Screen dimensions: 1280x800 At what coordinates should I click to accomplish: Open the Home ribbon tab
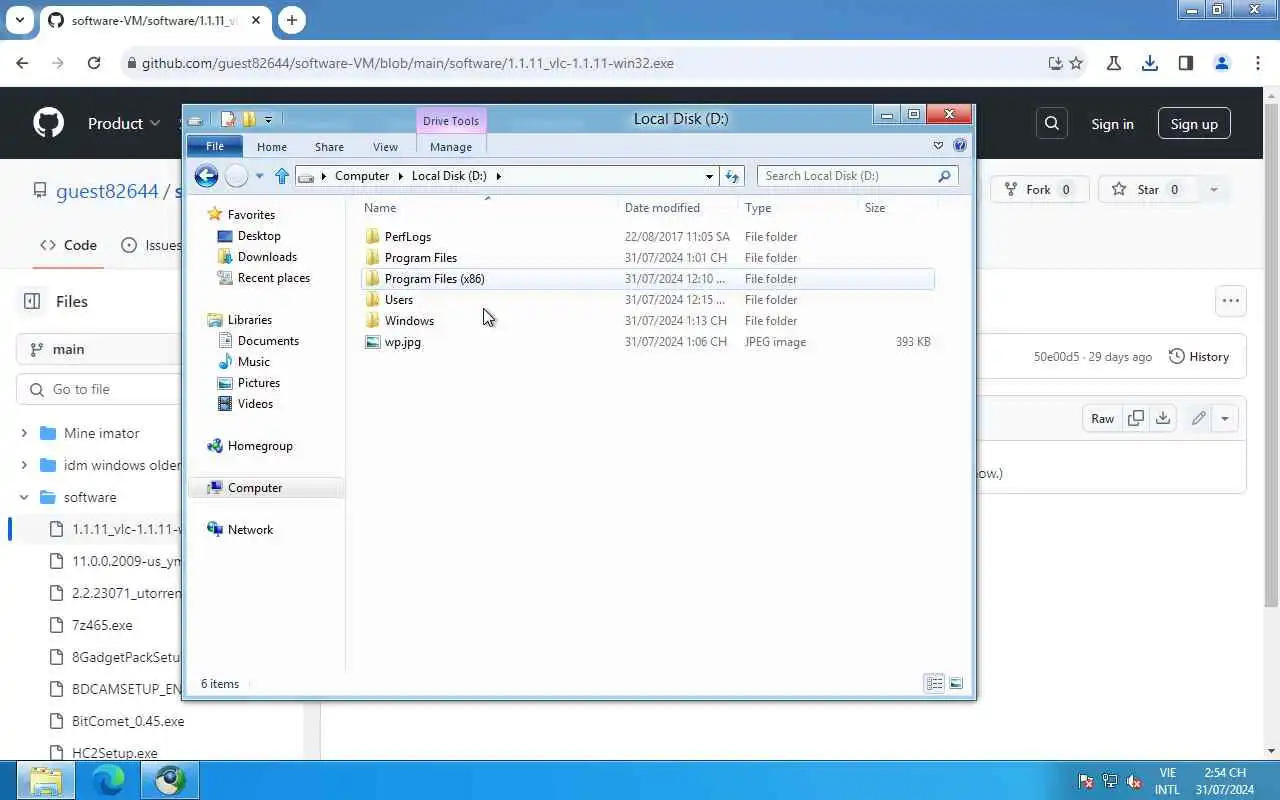point(271,146)
